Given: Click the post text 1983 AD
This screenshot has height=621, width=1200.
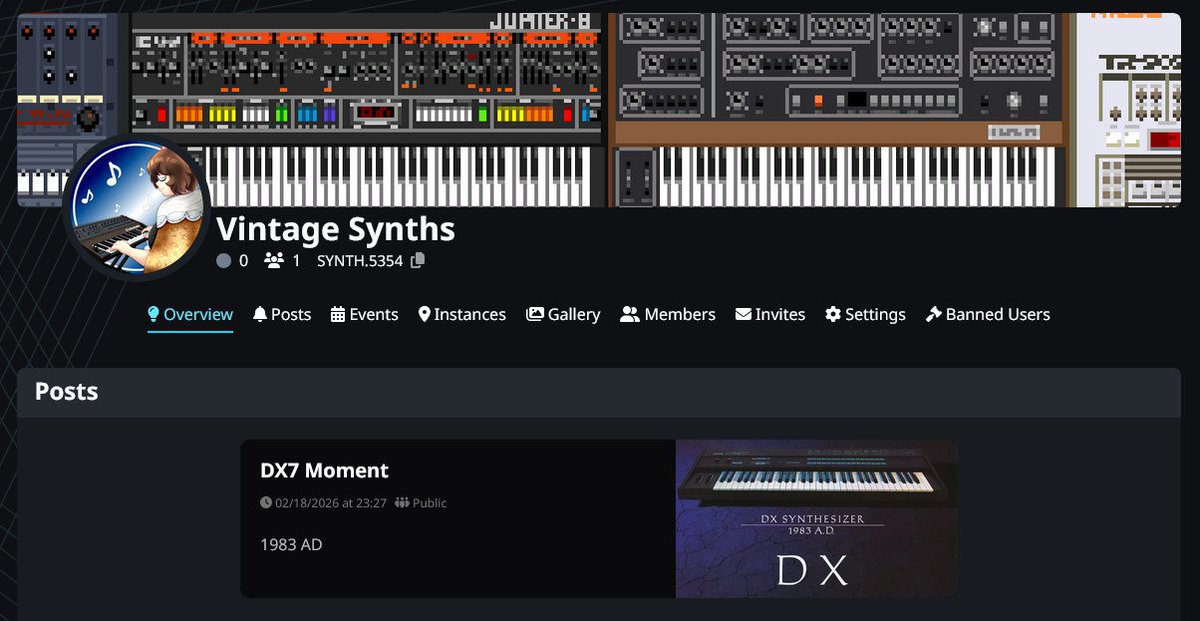Looking at the screenshot, I should click(x=291, y=545).
